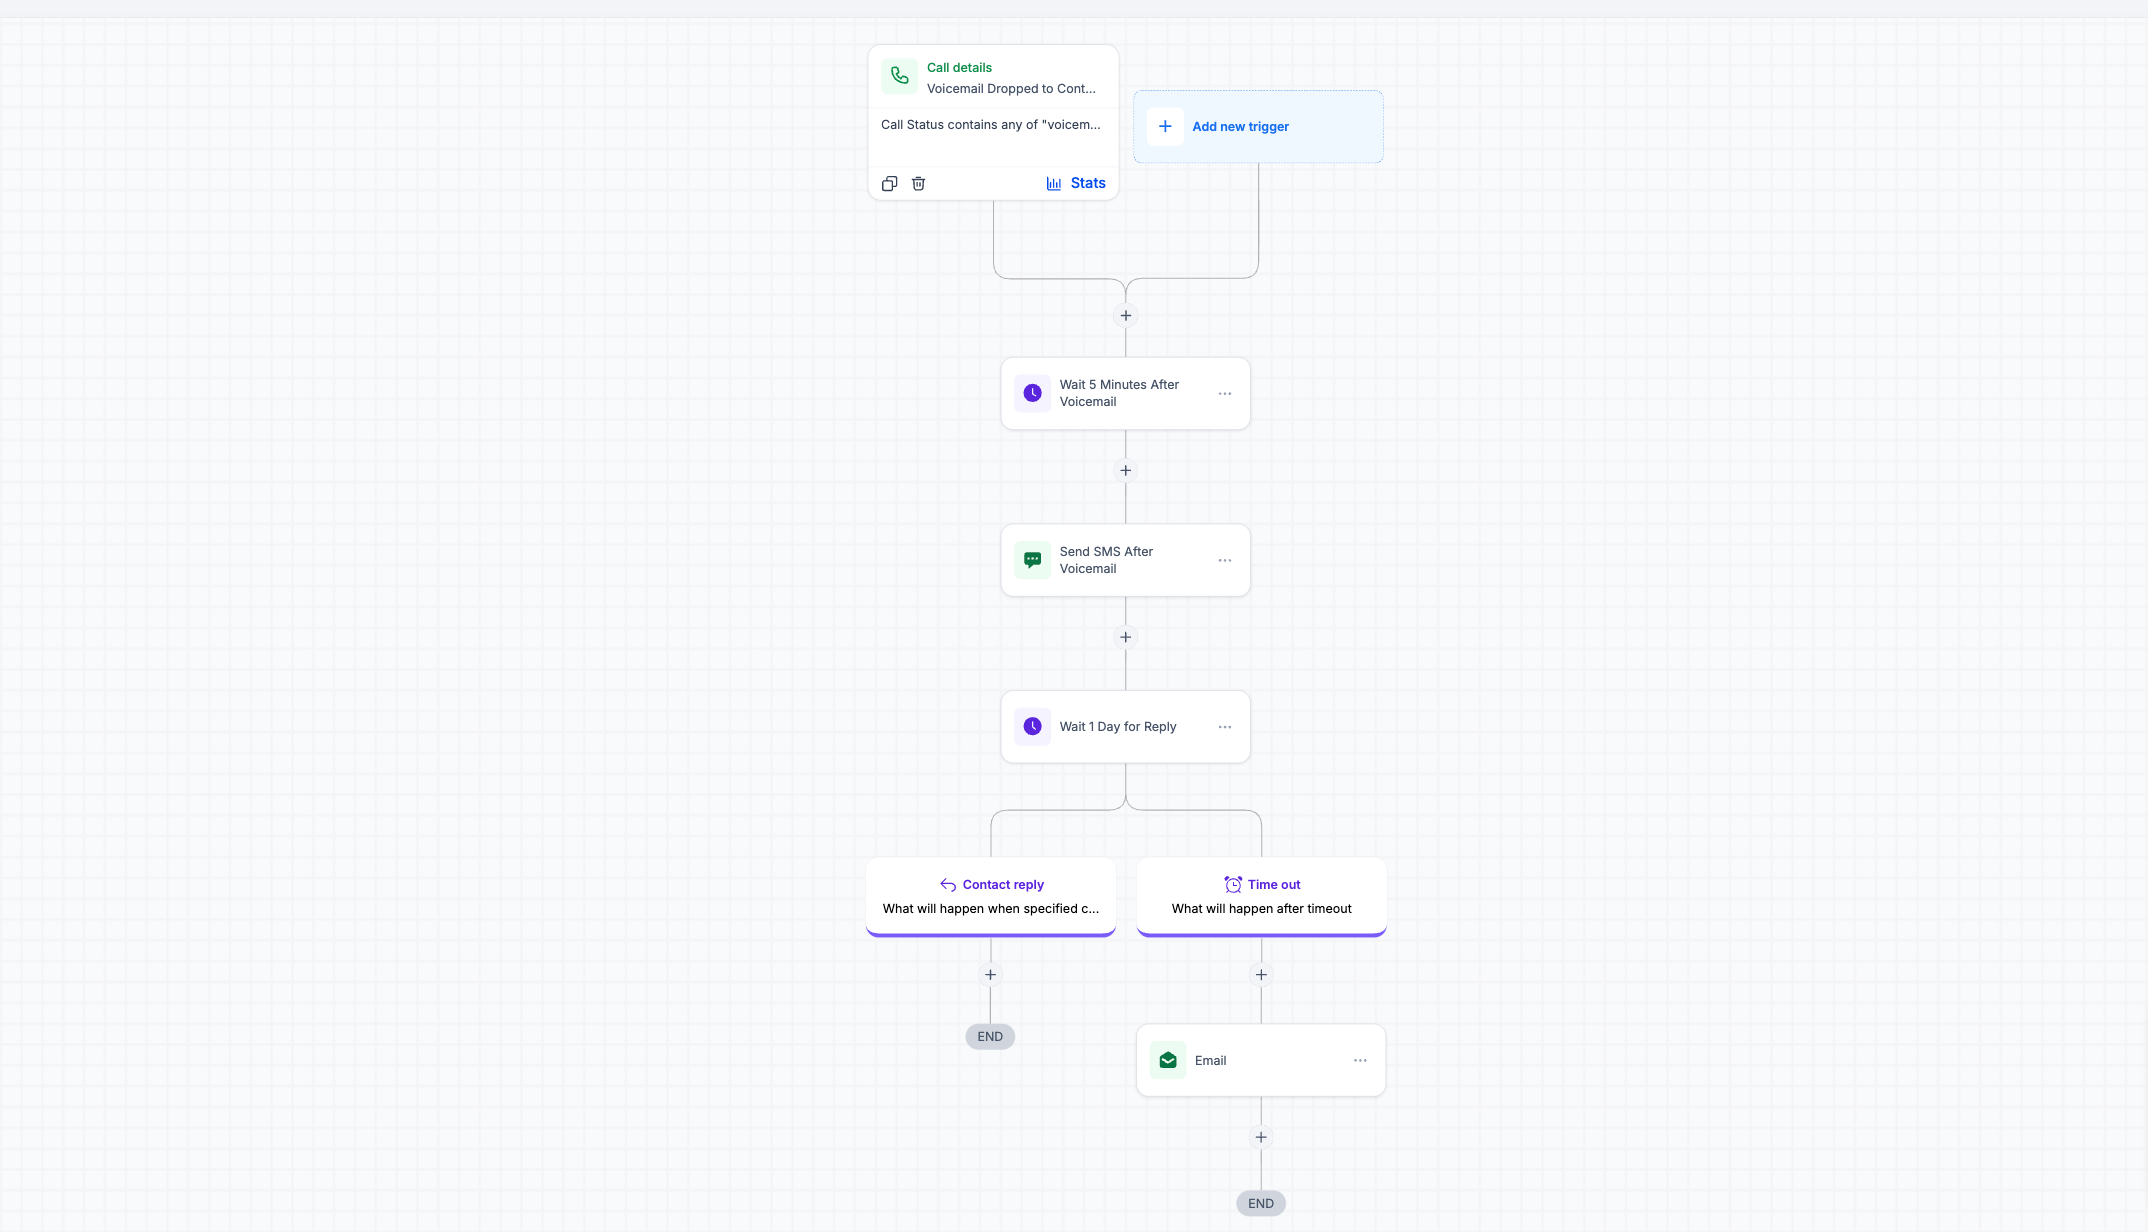This screenshot has height=1232, width=2148.
Task: Select Wait 5 Minutes After Voicemail label
Action: [1119, 393]
